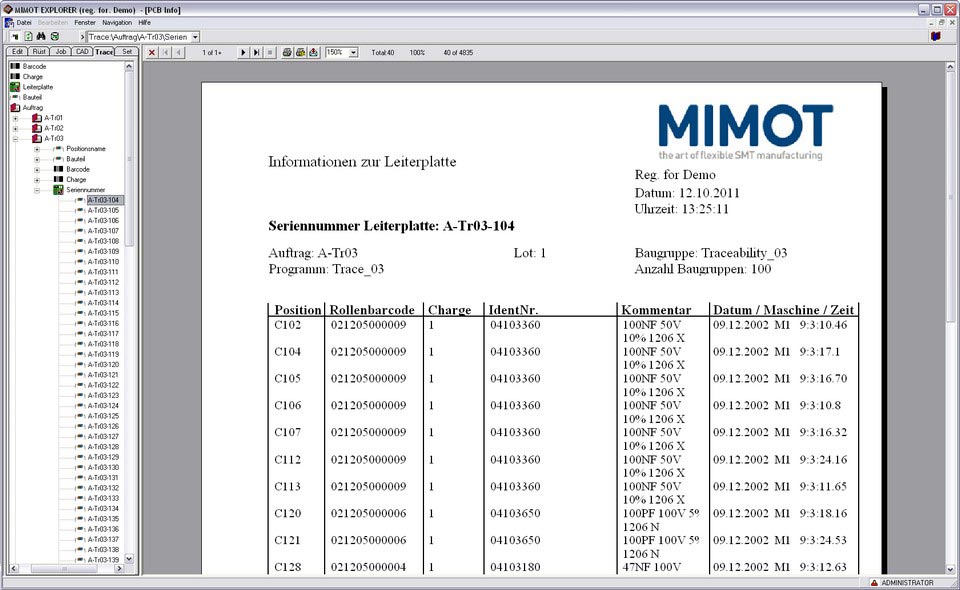Click the book help icon at the toolbar's right end
Viewport: 960px width, 590px height.
[x=936, y=37]
